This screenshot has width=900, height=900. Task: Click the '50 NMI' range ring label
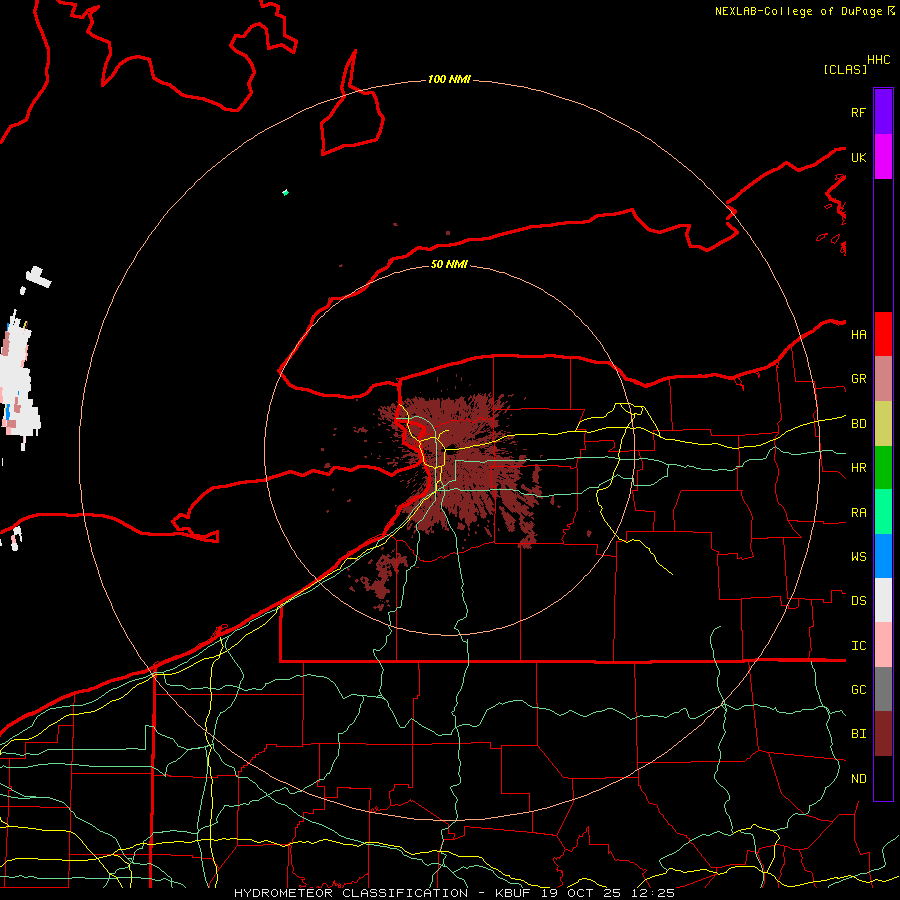(449, 264)
